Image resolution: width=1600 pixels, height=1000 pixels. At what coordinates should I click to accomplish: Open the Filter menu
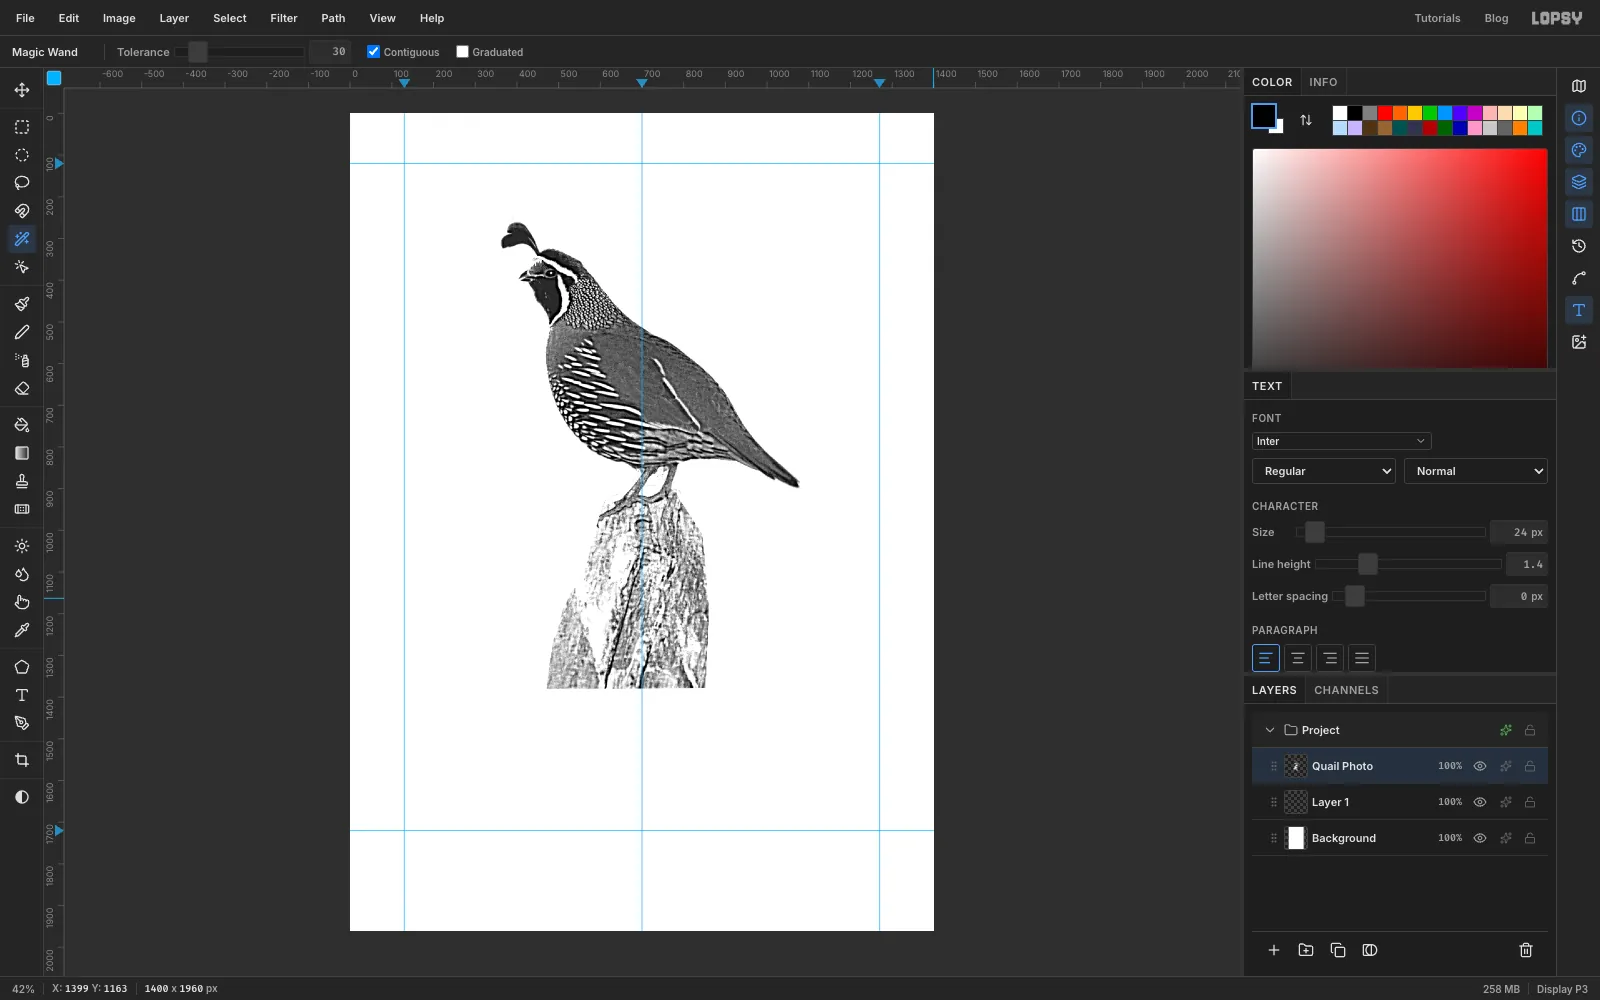pyautogui.click(x=284, y=18)
